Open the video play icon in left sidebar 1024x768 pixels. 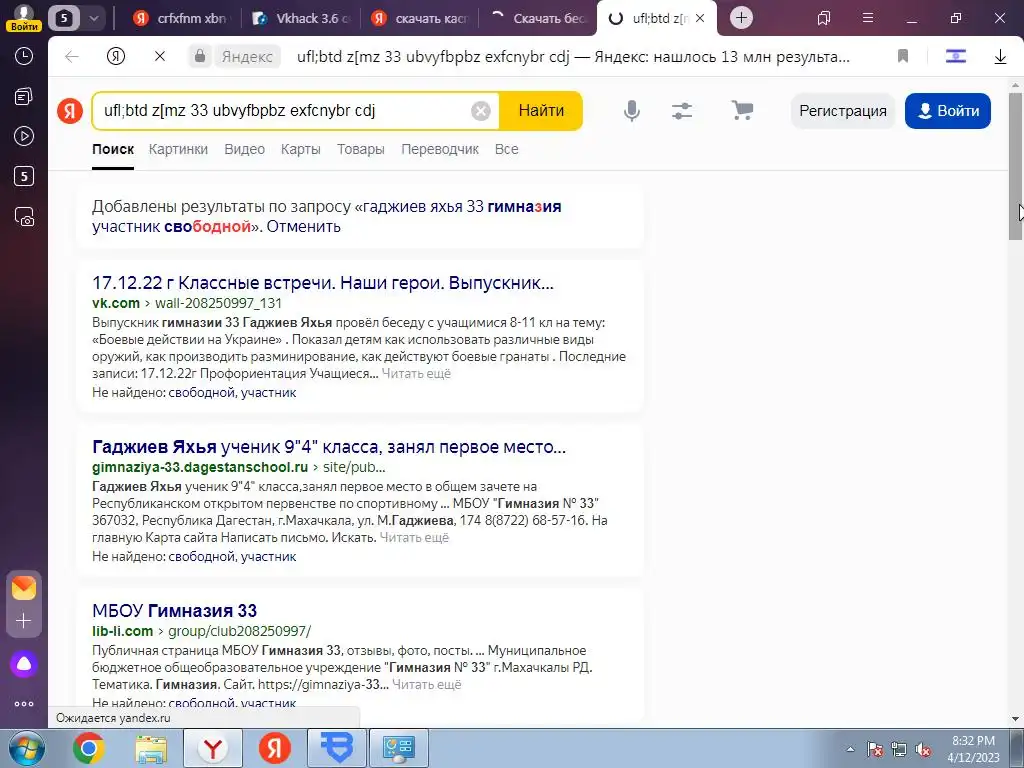click(24, 136)
